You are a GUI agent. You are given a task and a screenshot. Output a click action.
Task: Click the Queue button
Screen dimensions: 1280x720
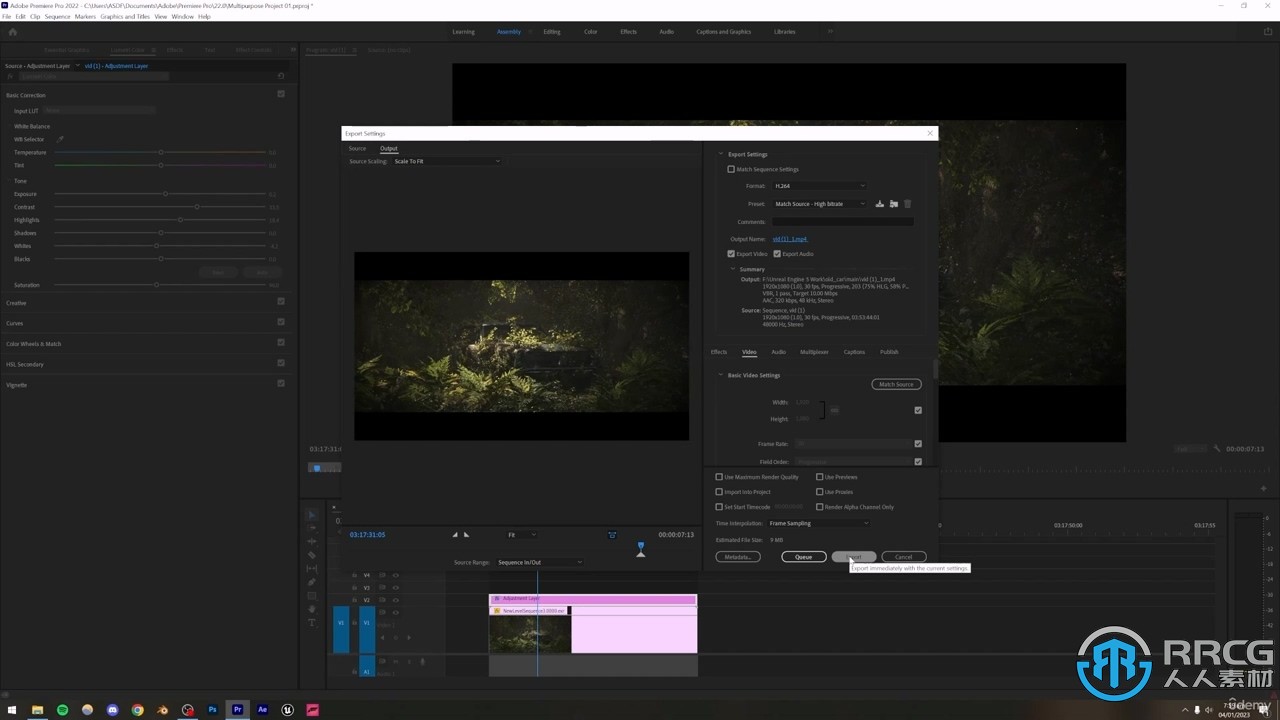(x=803, y=557)
